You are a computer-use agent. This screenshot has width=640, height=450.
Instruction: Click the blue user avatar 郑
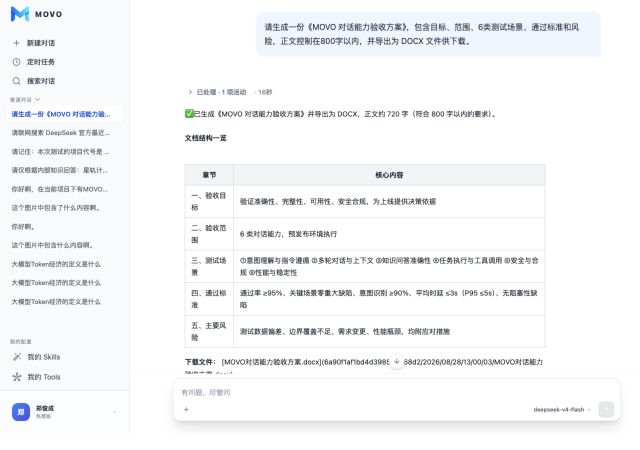click(21, 412)
